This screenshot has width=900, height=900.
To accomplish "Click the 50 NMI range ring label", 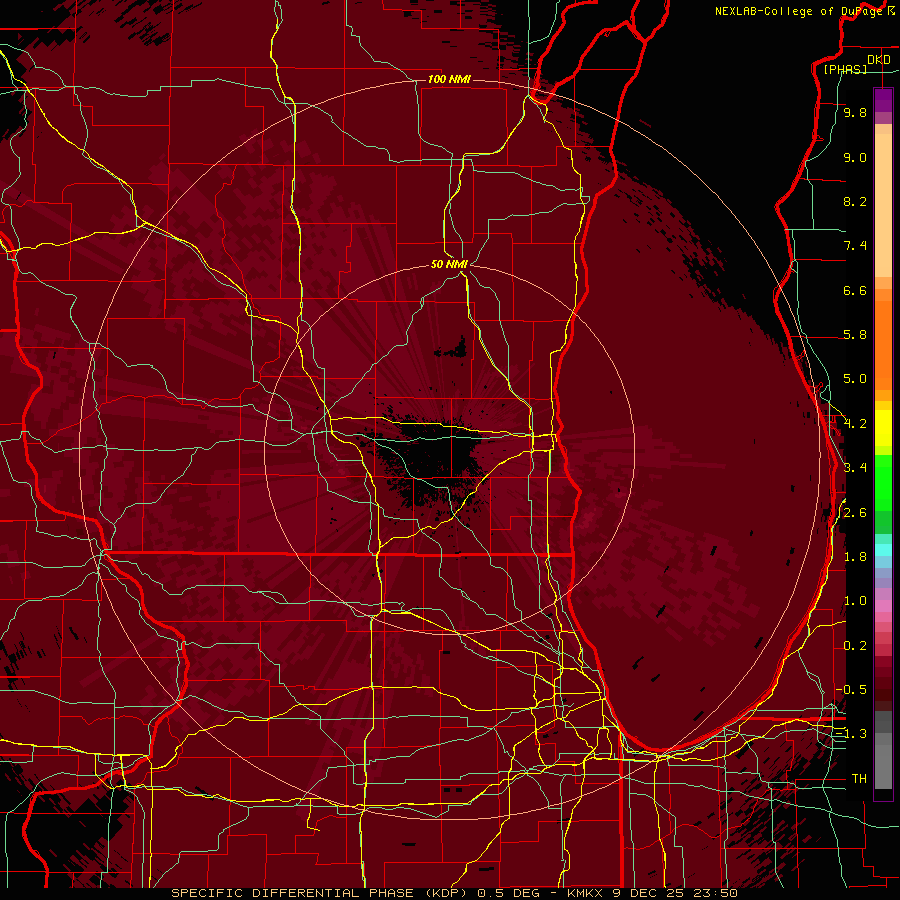I will pos(449,264).
